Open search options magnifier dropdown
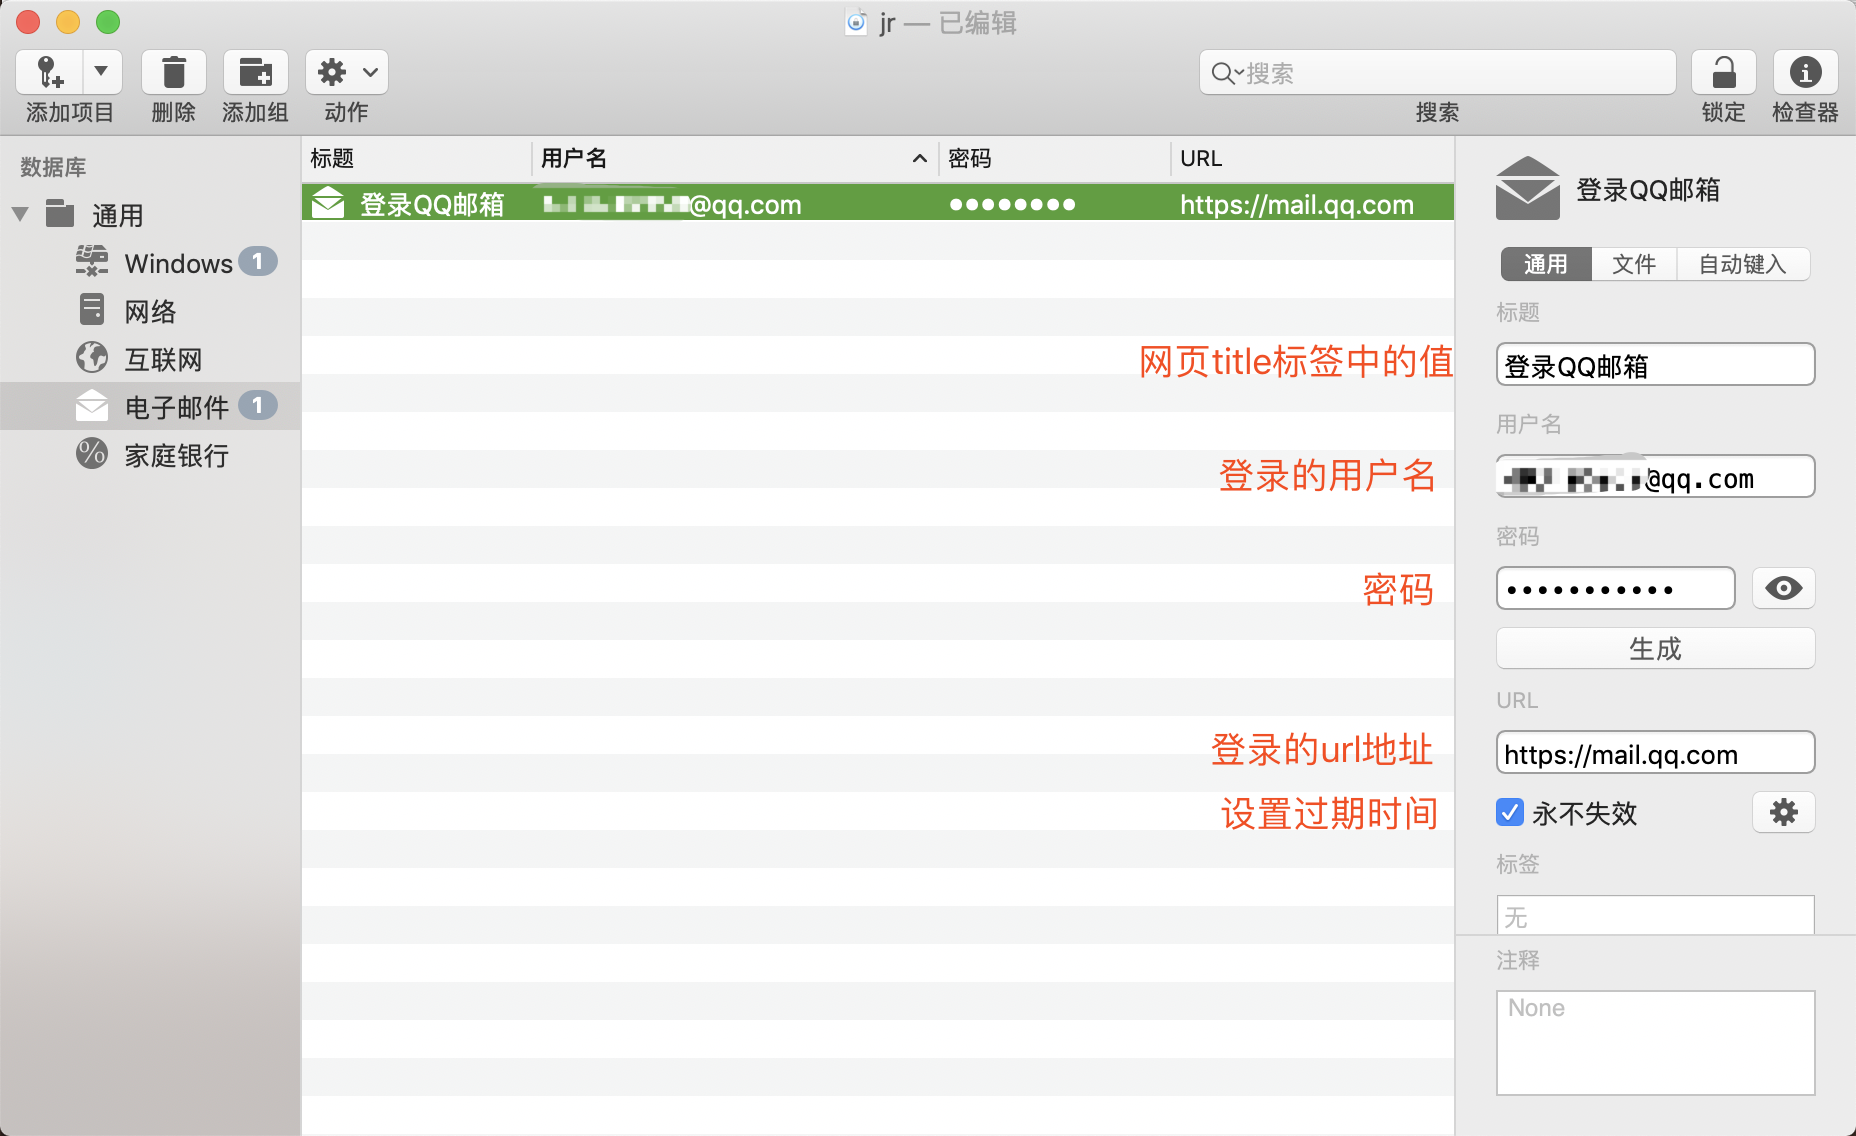This screenshot has width=1856, height=1136. 1227,73
